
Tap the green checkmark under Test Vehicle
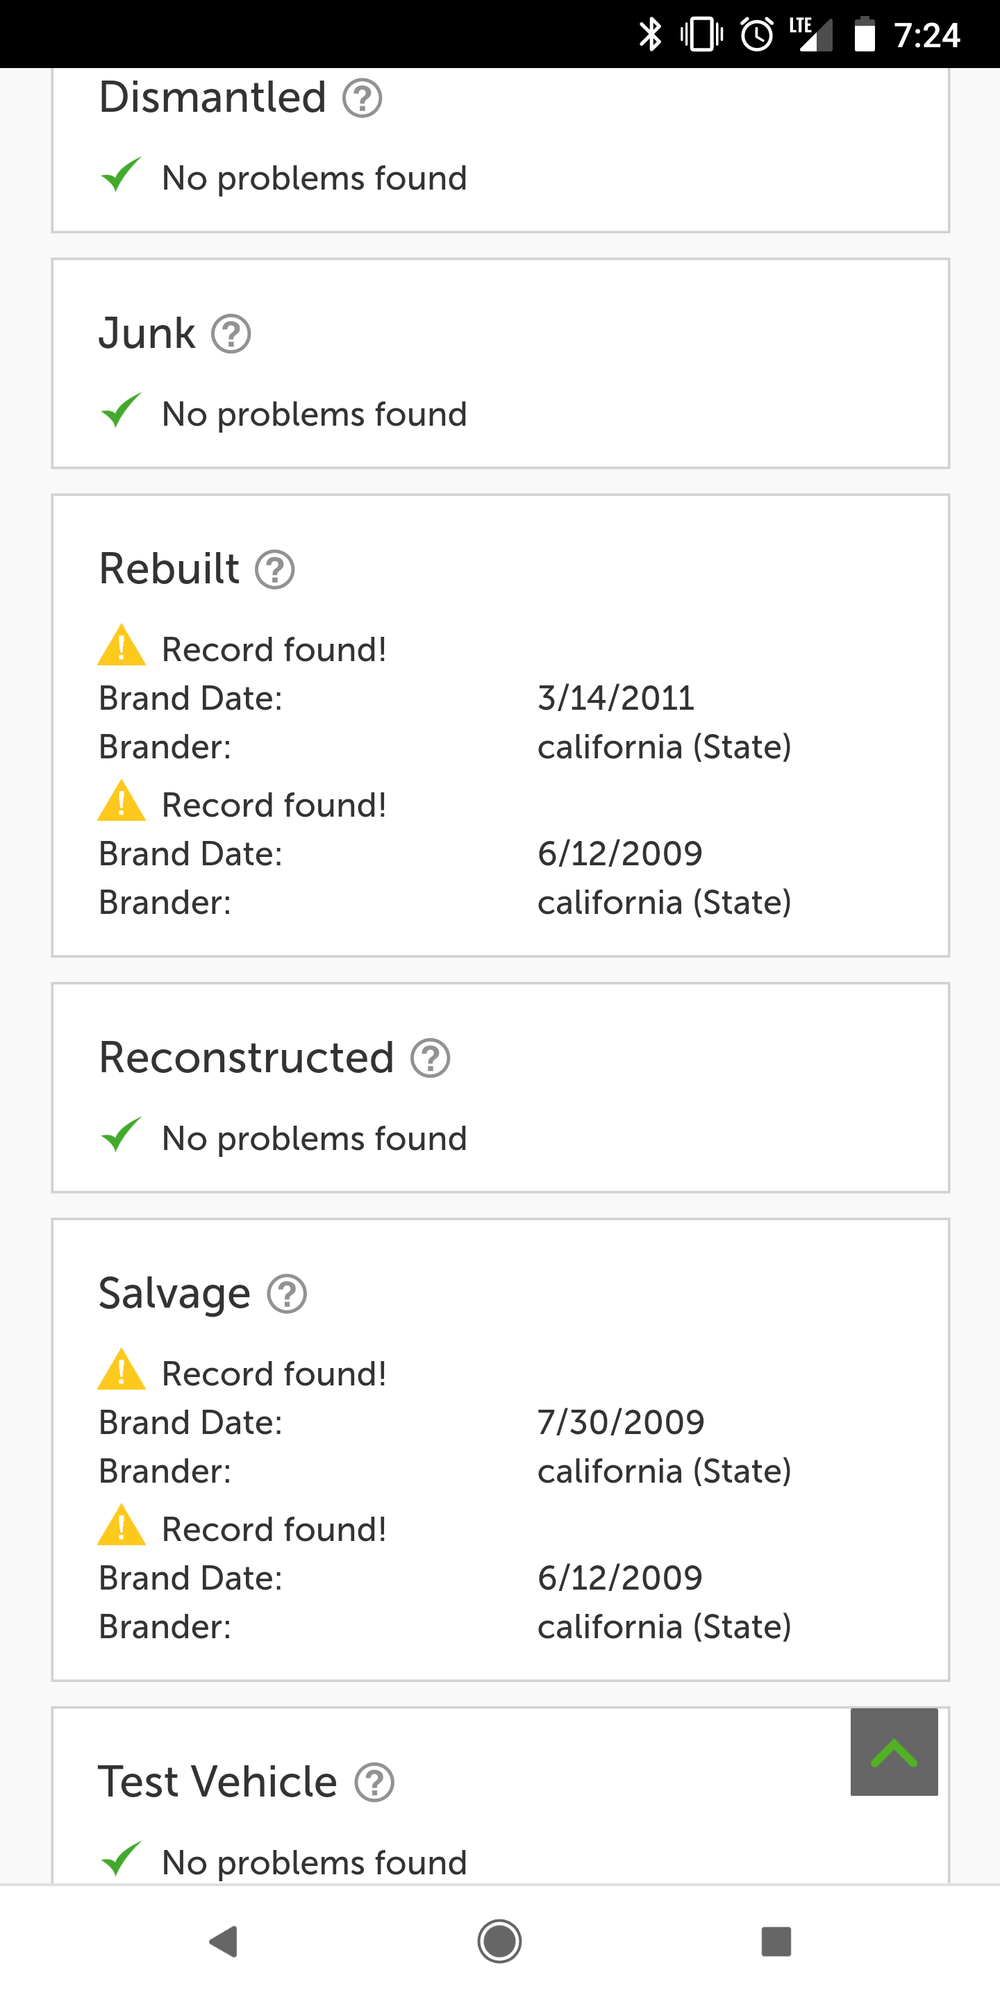121,1859
